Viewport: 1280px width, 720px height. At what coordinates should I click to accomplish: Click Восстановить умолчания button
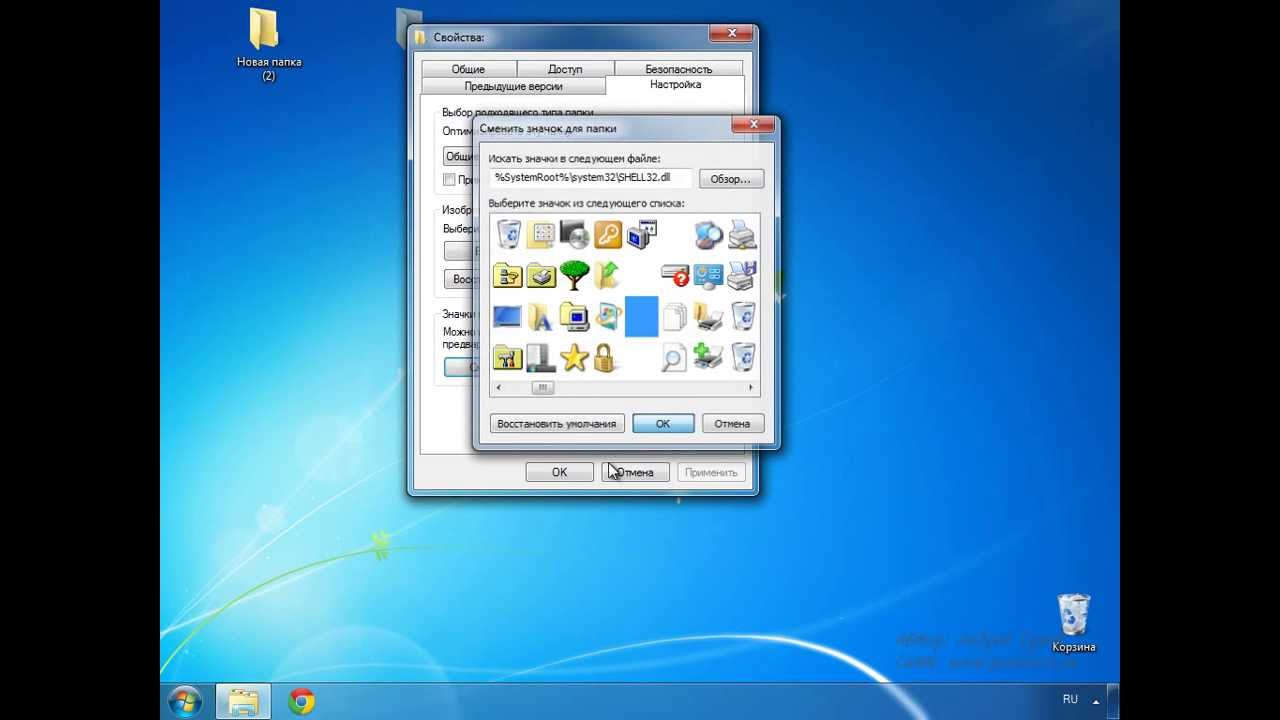[557, 424]
